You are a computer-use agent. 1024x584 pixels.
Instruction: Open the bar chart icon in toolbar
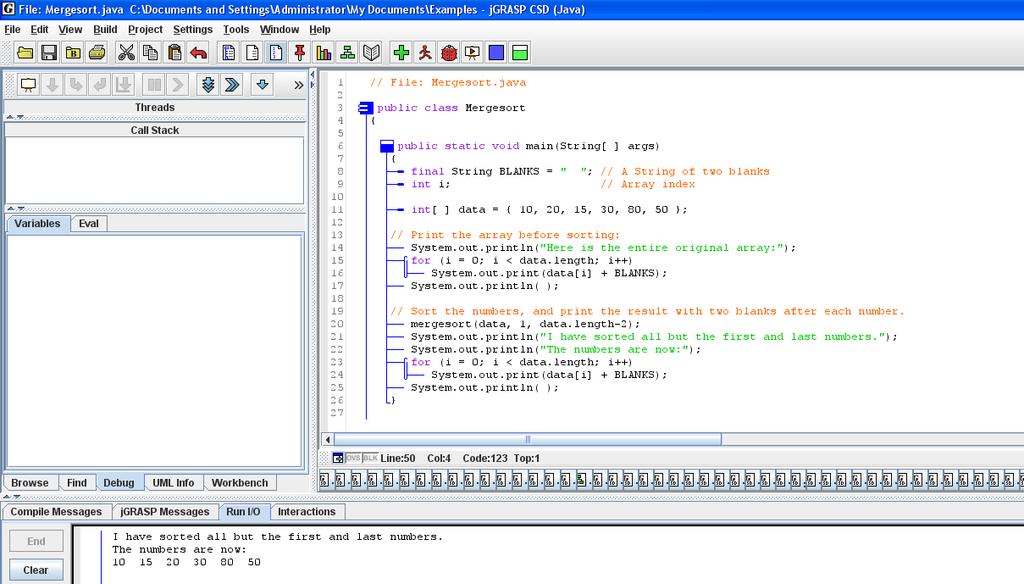pos(324,52)
